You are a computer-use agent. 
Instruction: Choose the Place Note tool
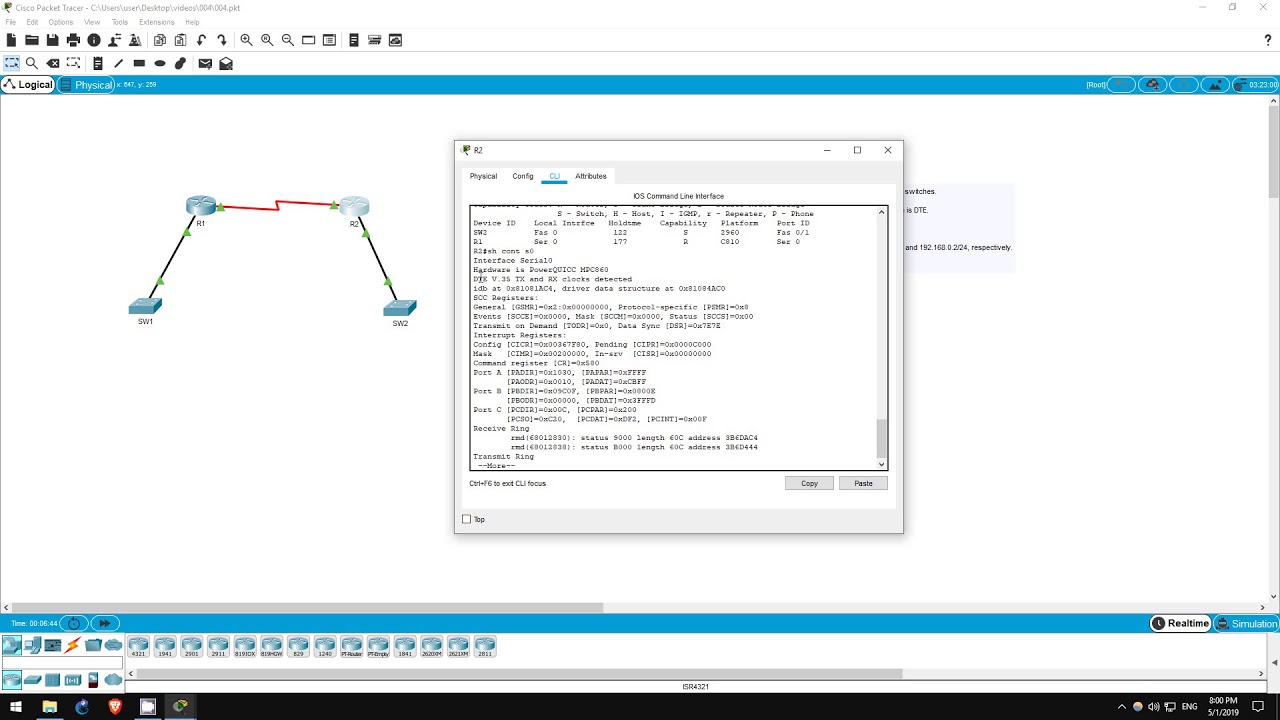point(98,63)
